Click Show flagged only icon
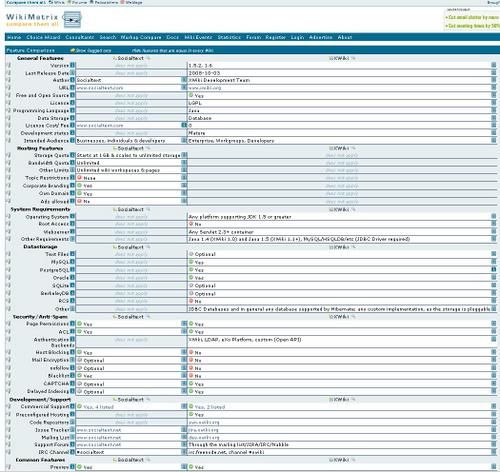Image resolution: width=500 pixels, height=472 pixels. point(73,50)
